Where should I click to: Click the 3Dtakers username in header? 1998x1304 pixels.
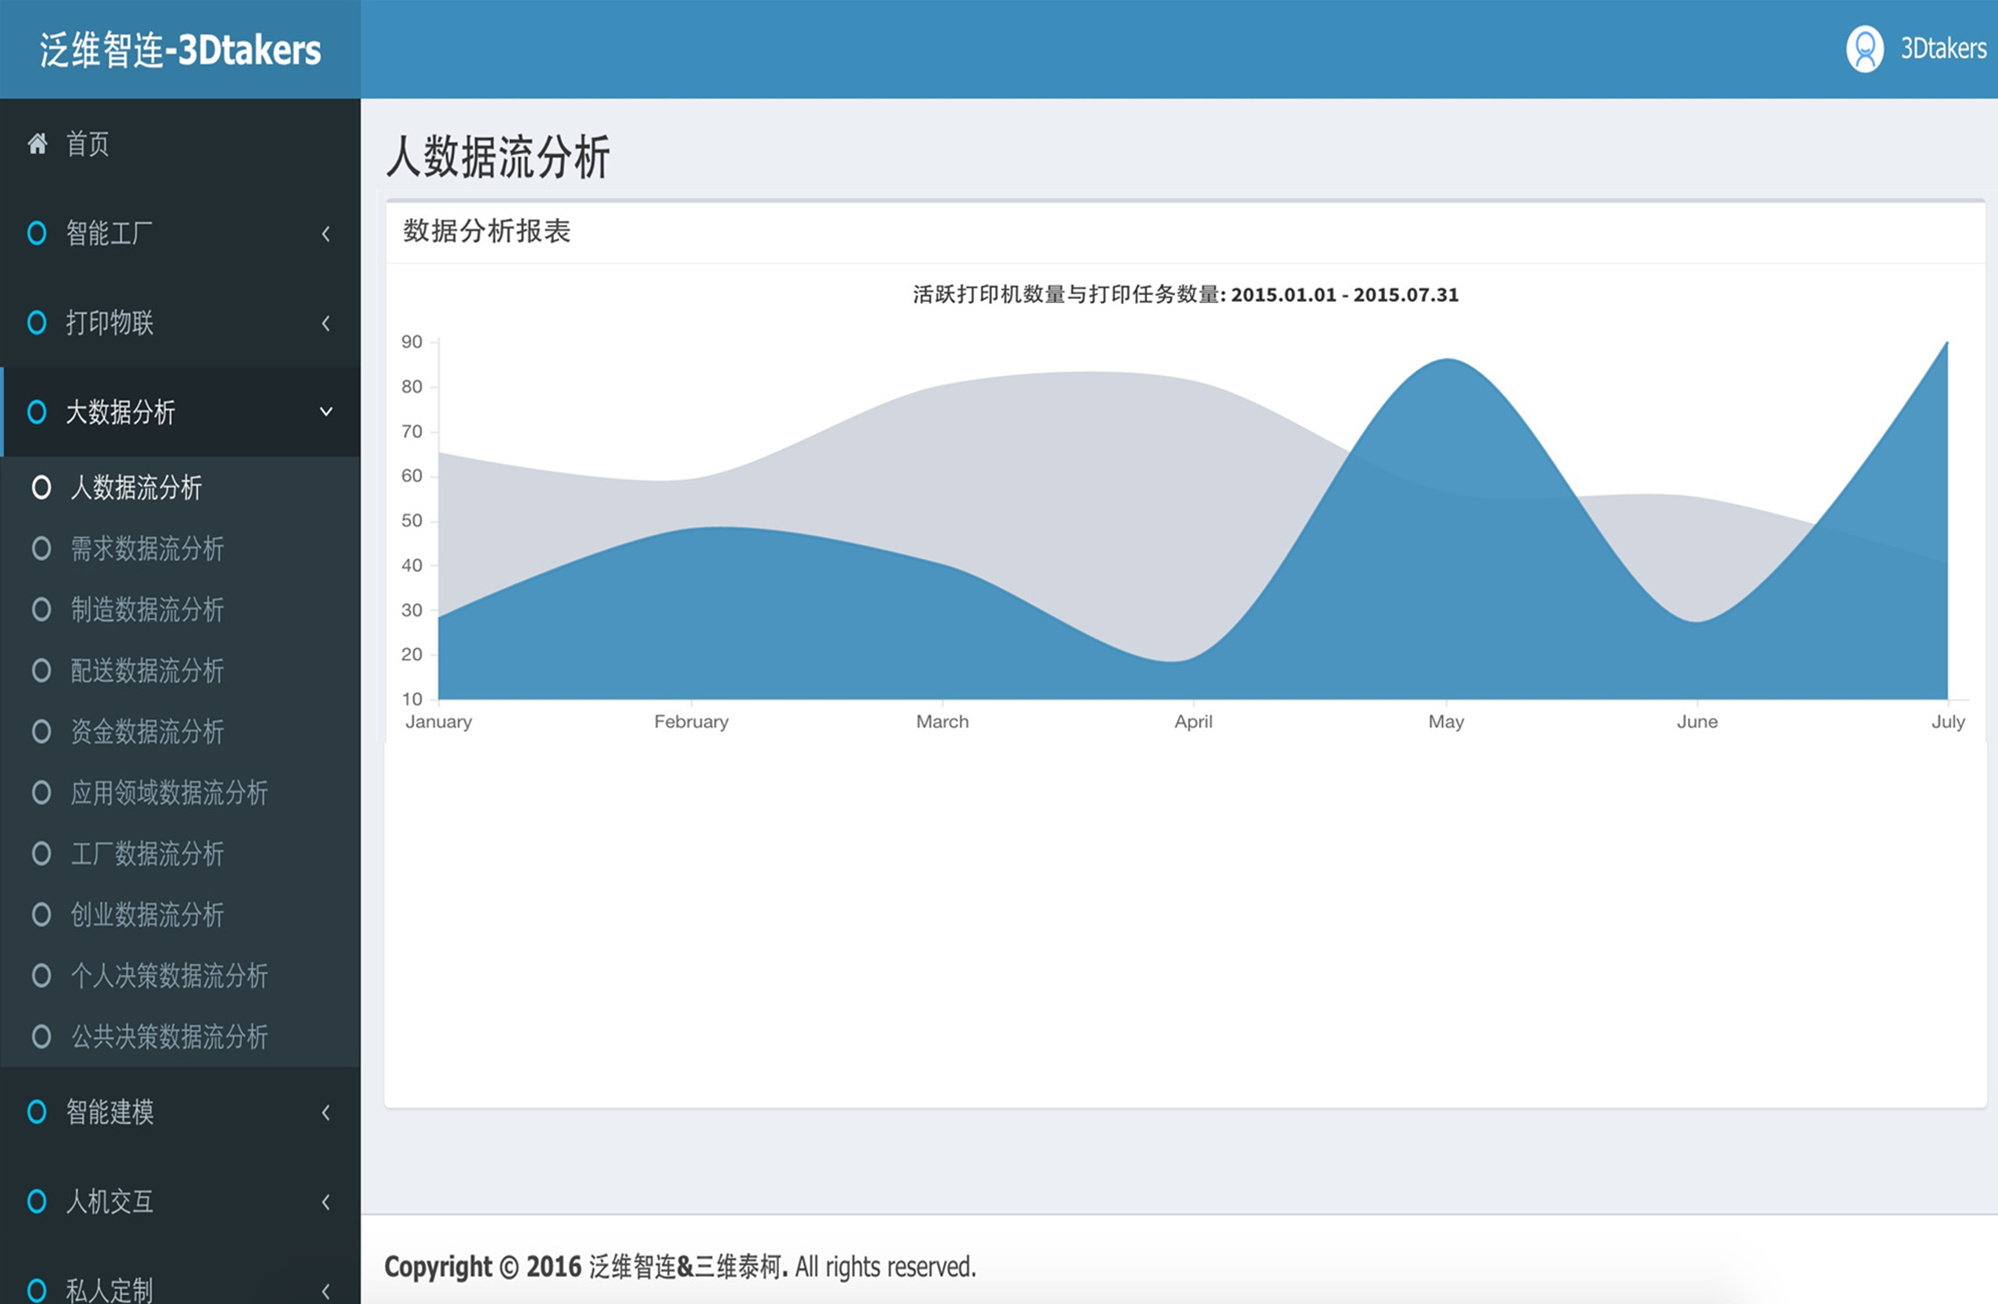tap(1942, 48)
